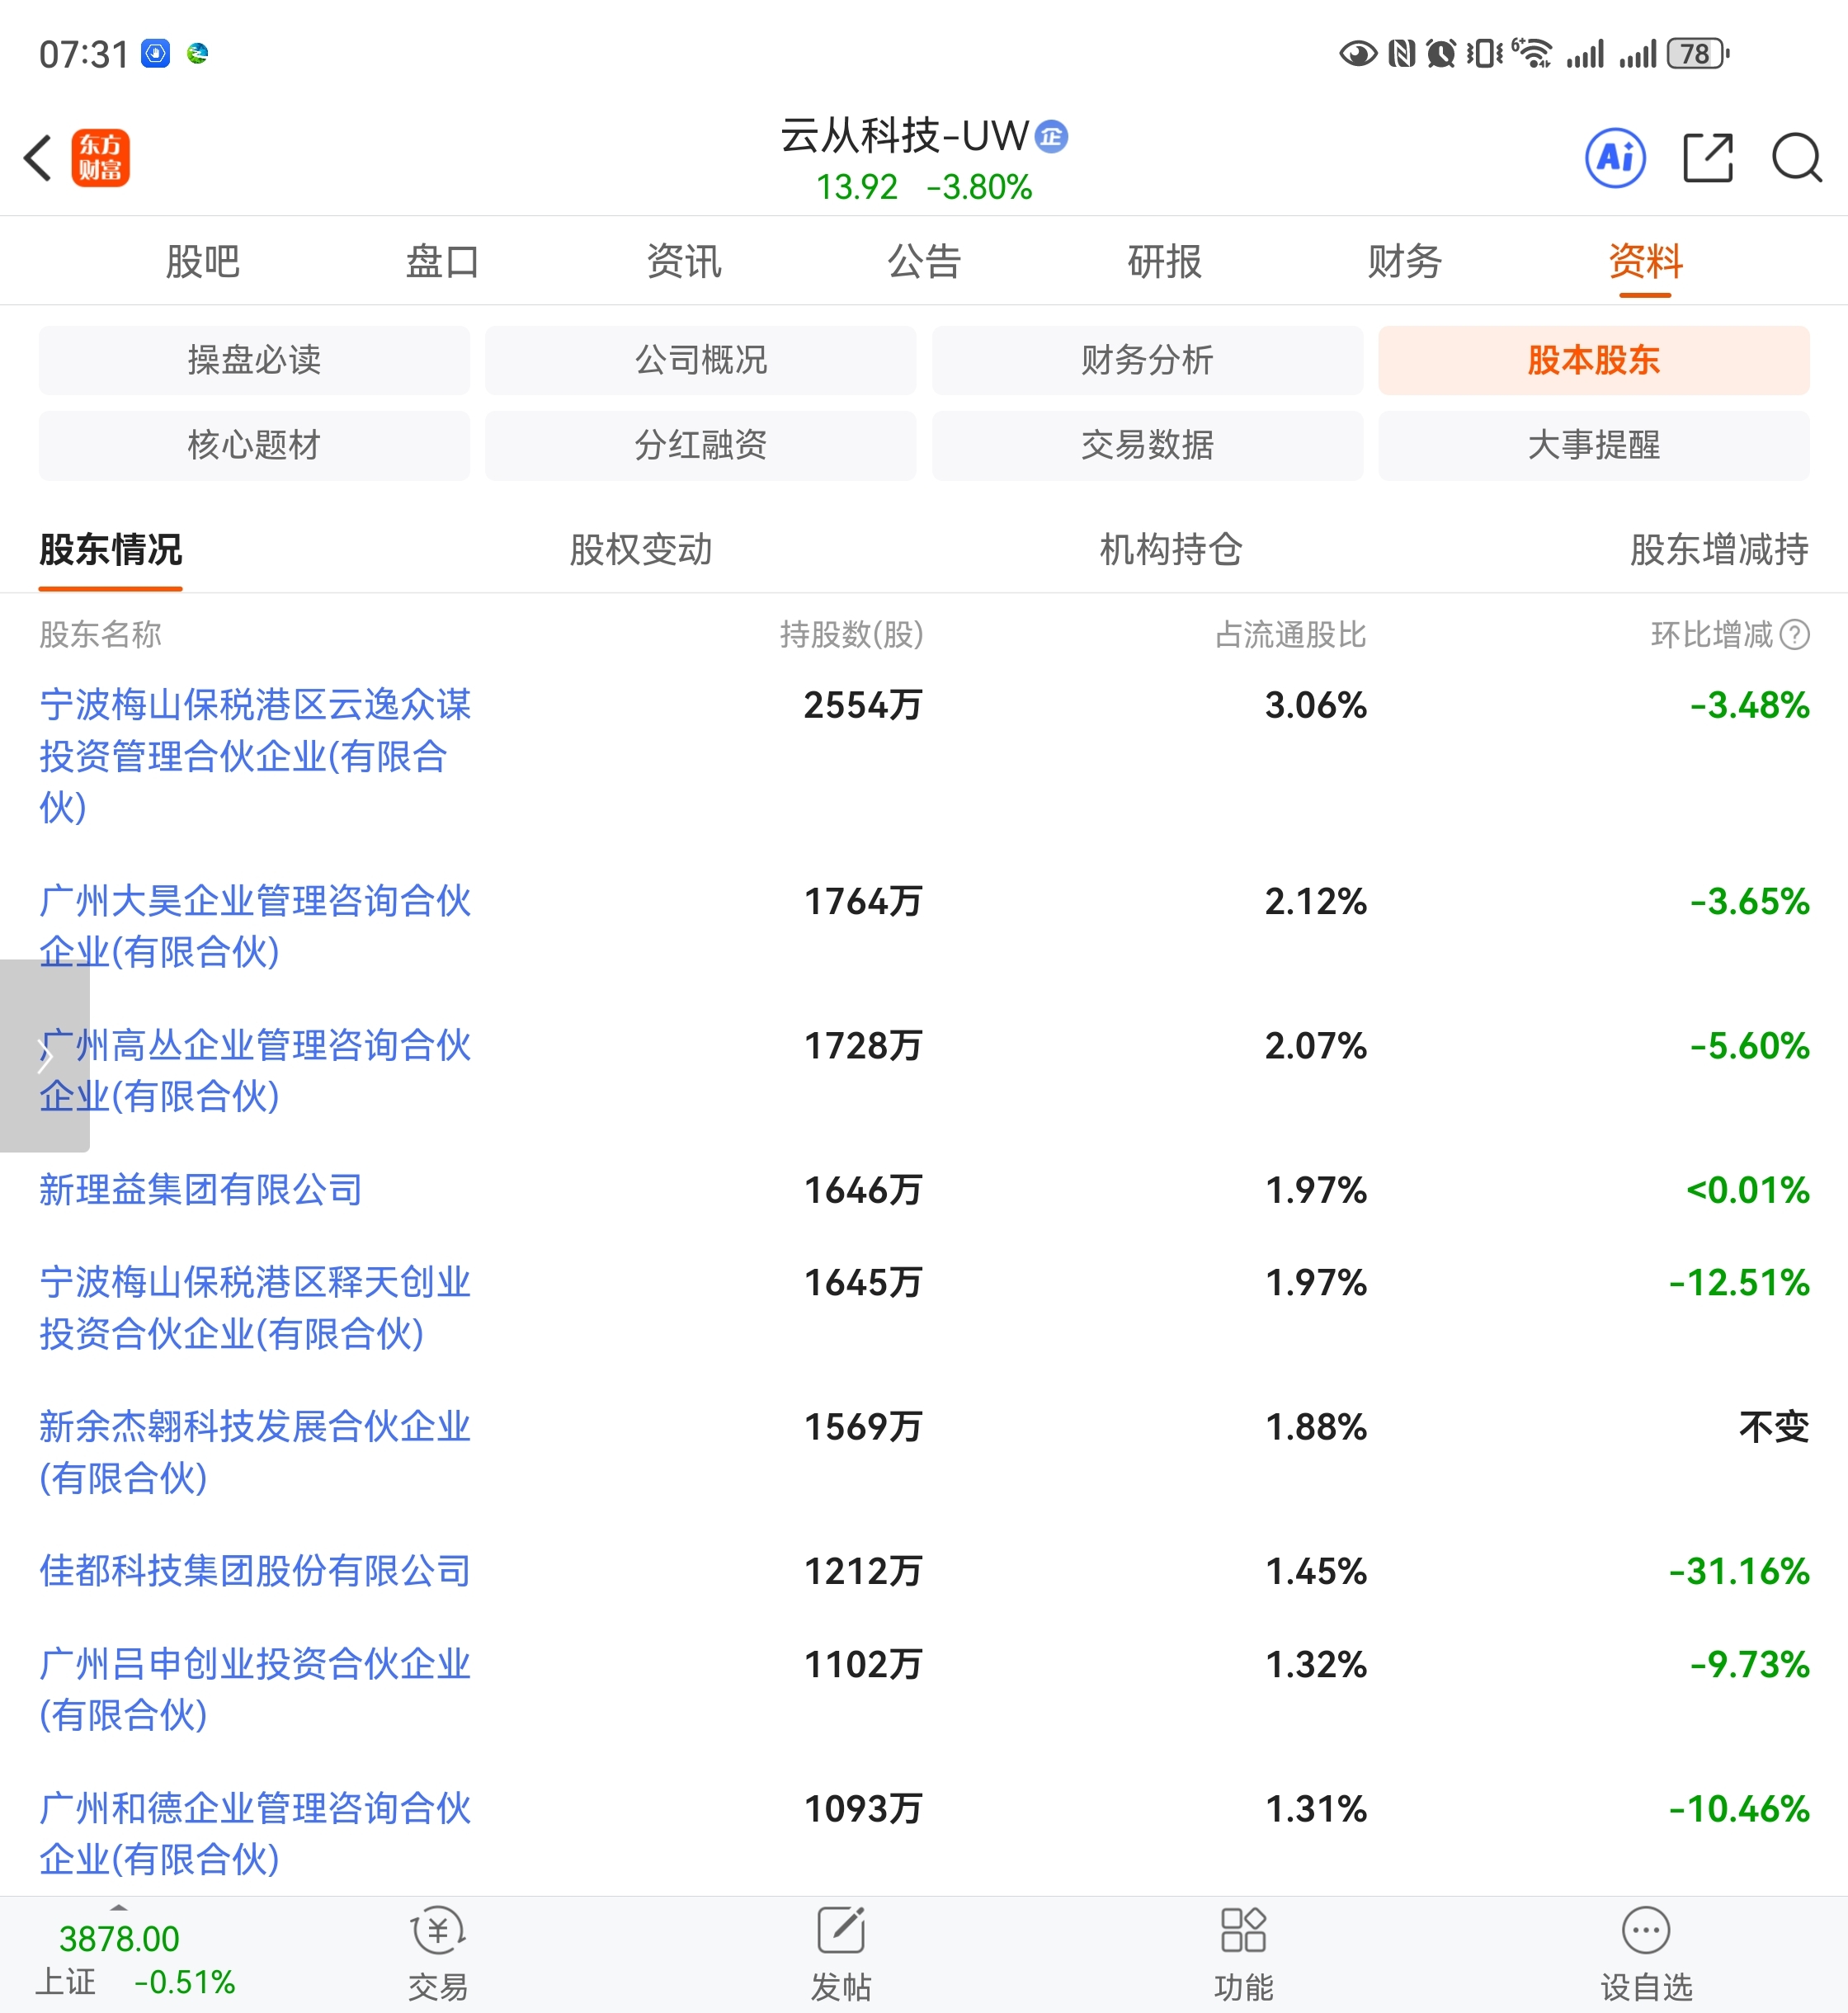Tap the enterprise badge next to 云从科技-UW
Viewport: 1848px width, 2013px height.
pyautogui.click(x=1051, y=136)
